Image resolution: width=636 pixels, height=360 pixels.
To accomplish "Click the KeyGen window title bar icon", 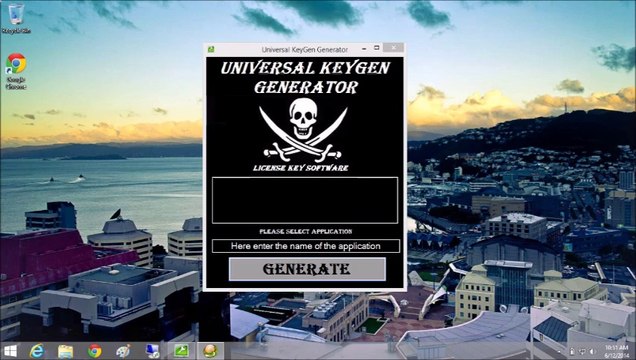I will pos(211,49).
